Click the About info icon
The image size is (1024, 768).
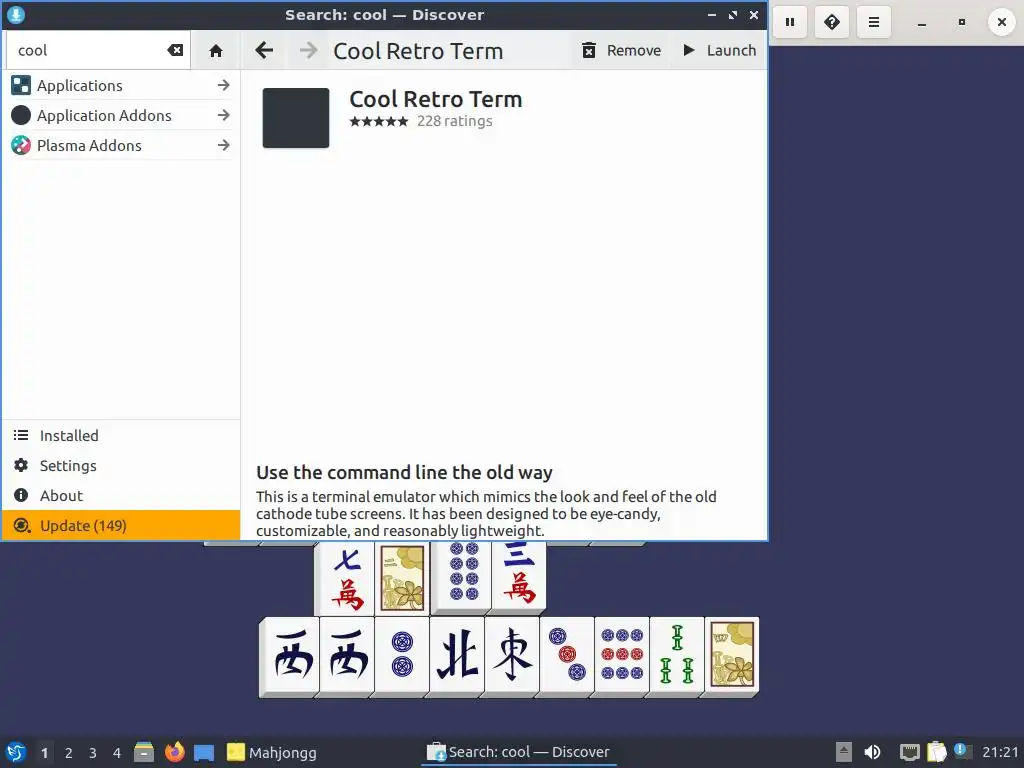21,496
